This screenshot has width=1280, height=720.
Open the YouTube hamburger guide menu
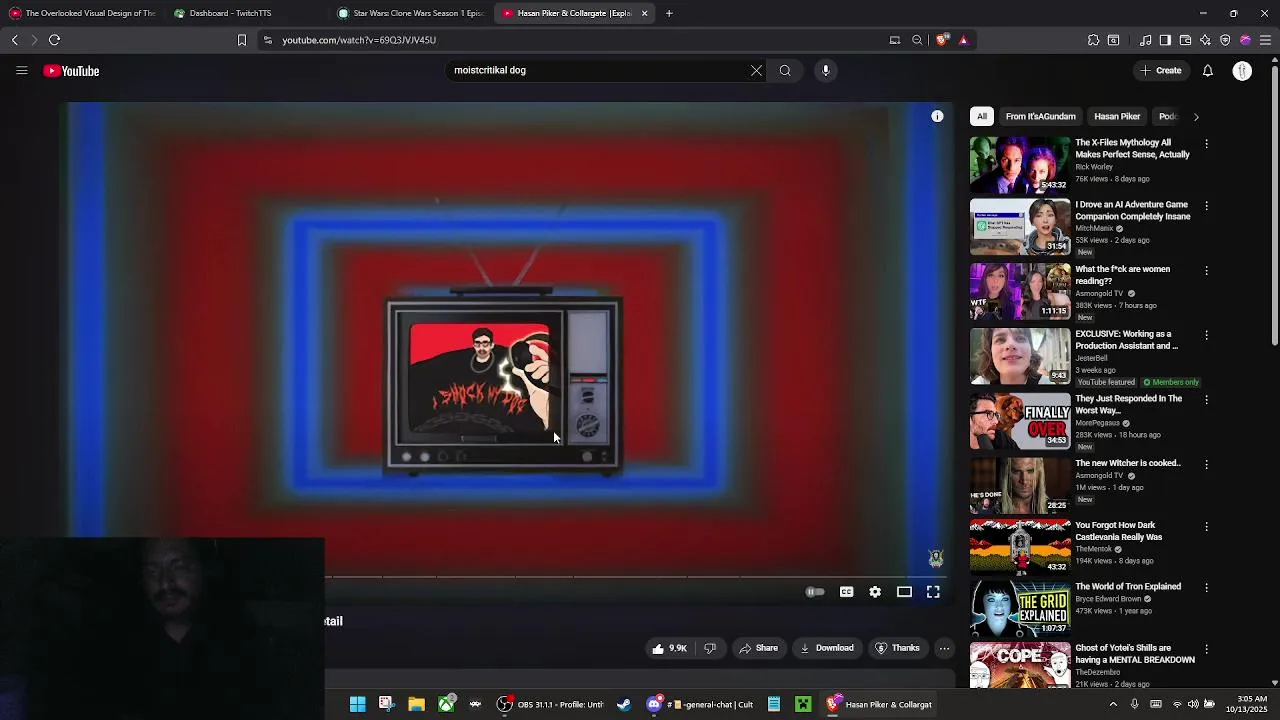[x=21, y=71]
